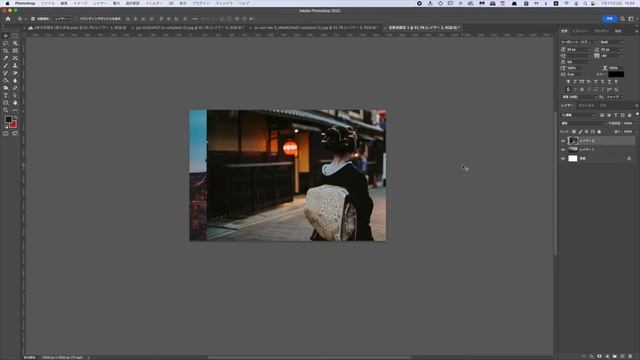Image resolution: width=640 pixels, height=360 pixels.
Task: Select the Pen tool
Action: click(x=15, y=88)
